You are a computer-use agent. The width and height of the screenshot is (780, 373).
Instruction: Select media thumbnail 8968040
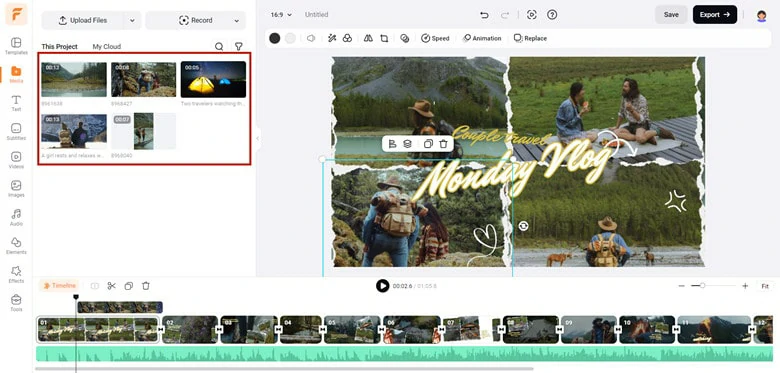coord(143,131)
